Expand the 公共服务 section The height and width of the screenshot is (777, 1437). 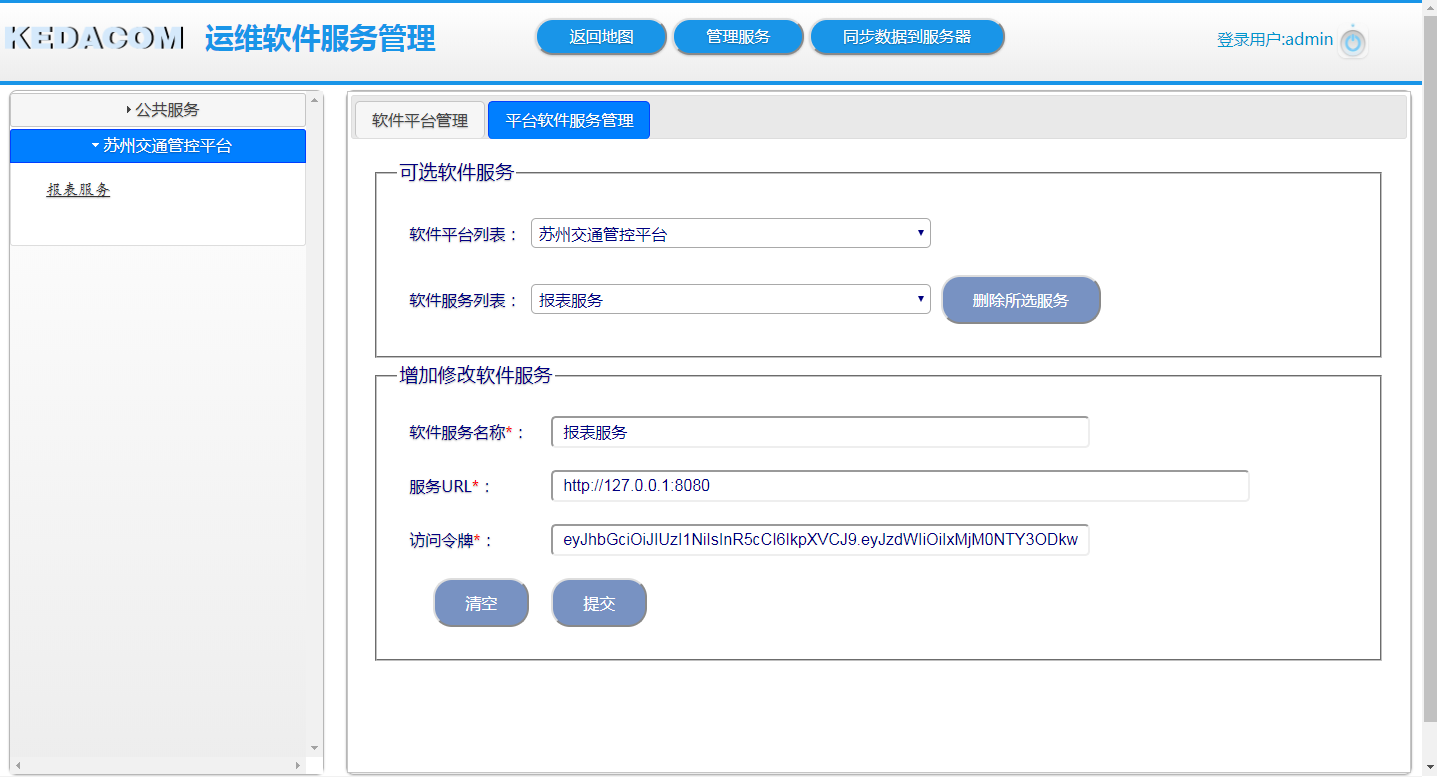[158, 110]
